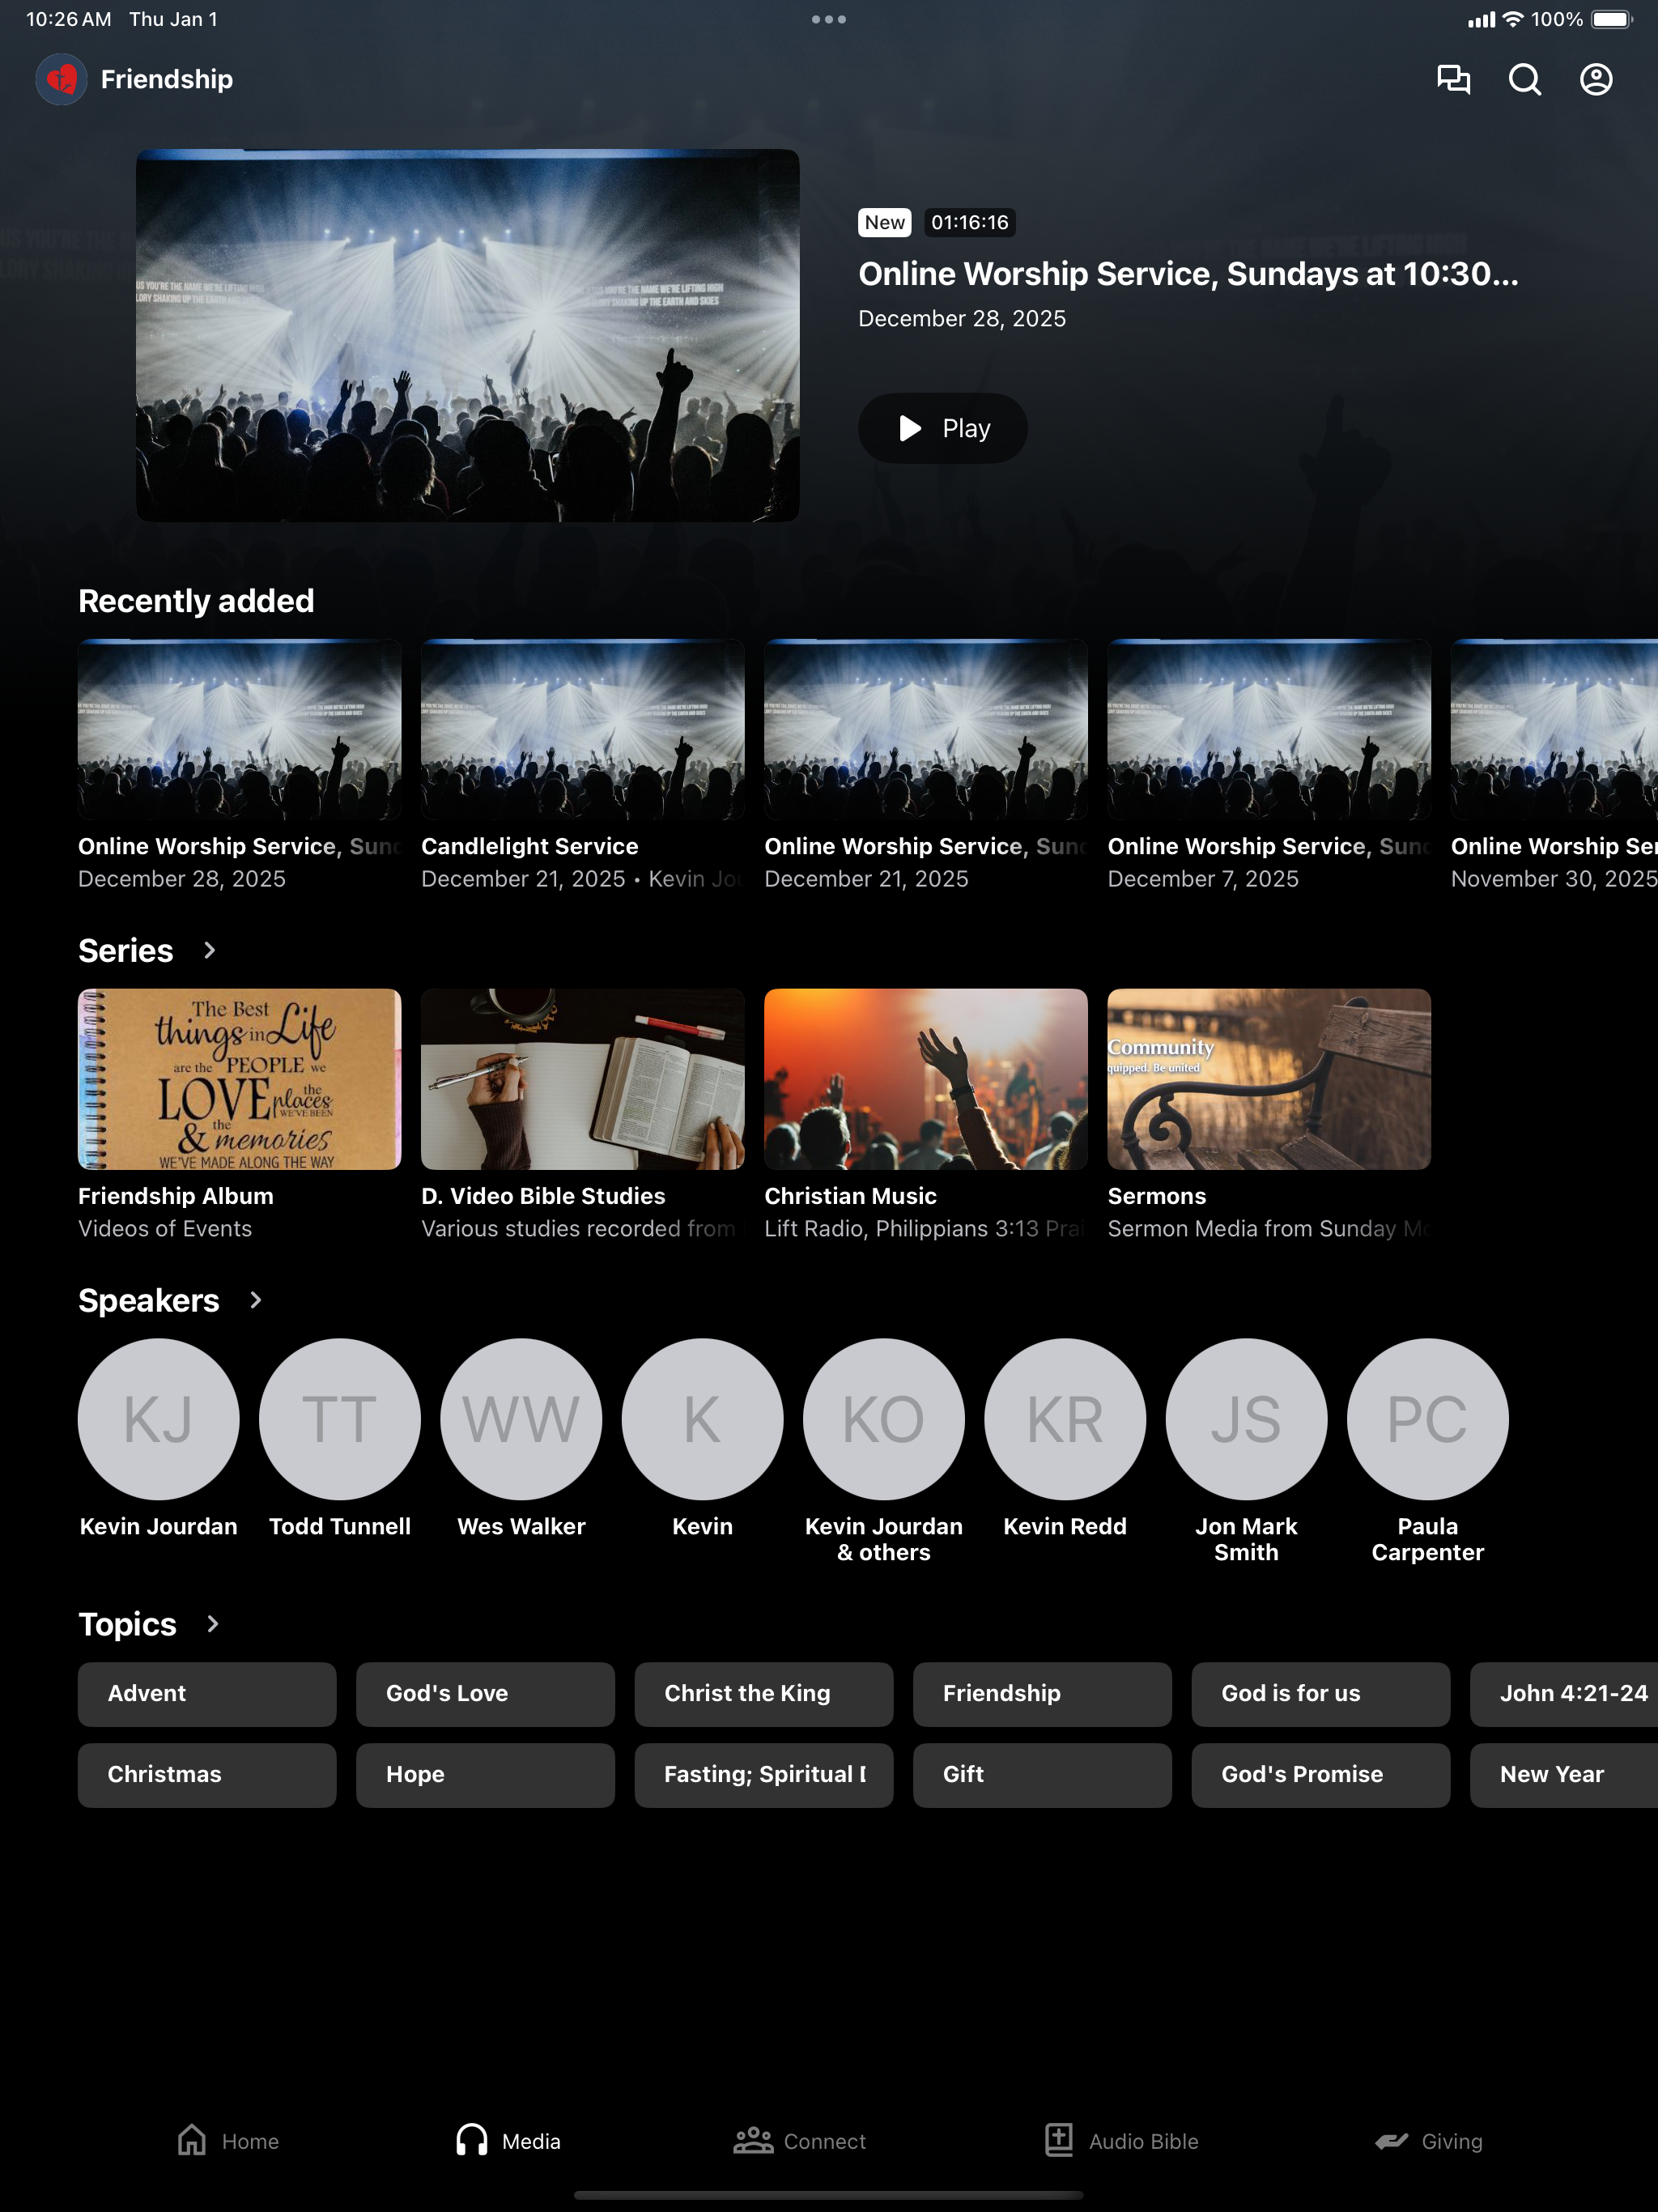The width and height of the screenshot is (1658, 2212).
Task: Open the Sermons series
Action: (x=1268, y=1115)
